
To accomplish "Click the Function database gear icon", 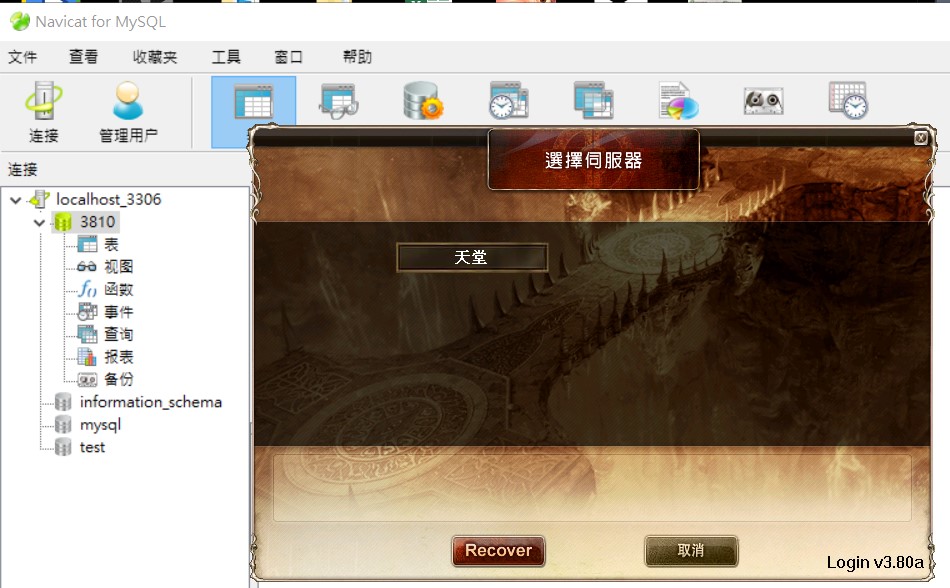I will pos(423,101).
